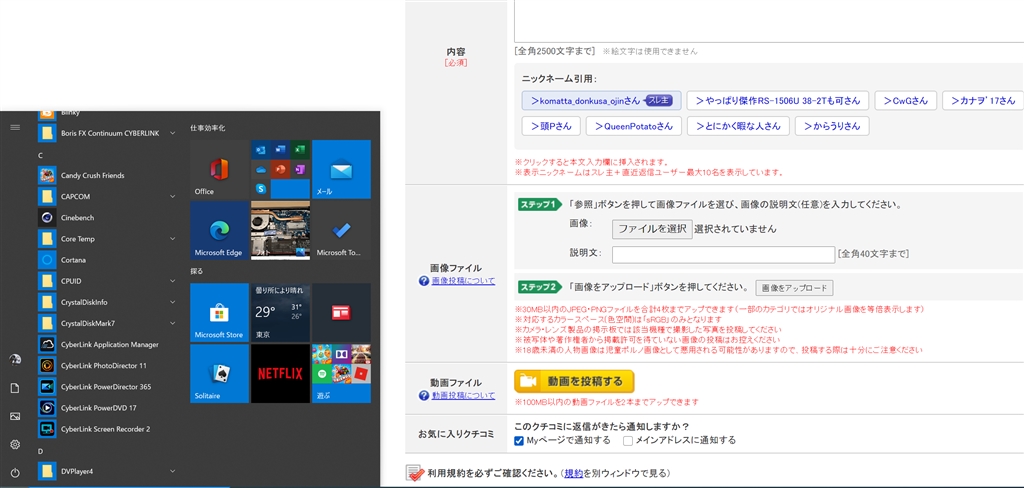Open the 動画投稿について link
The image size is (1024, 488).
coord(463,396)
